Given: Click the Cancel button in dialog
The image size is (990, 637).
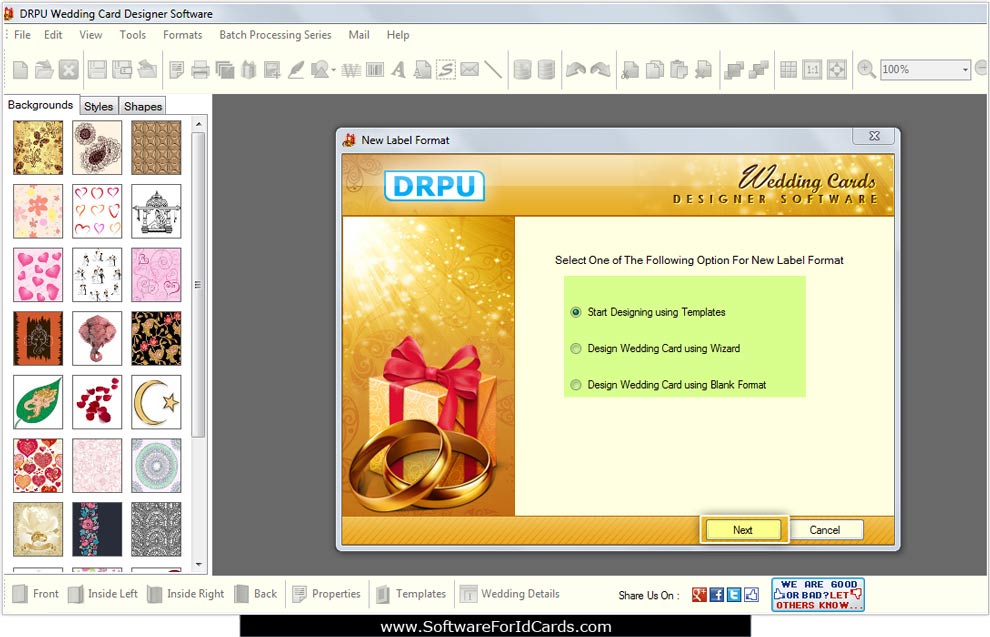Looking at the screenshot, I should click(x=825, y=530).
